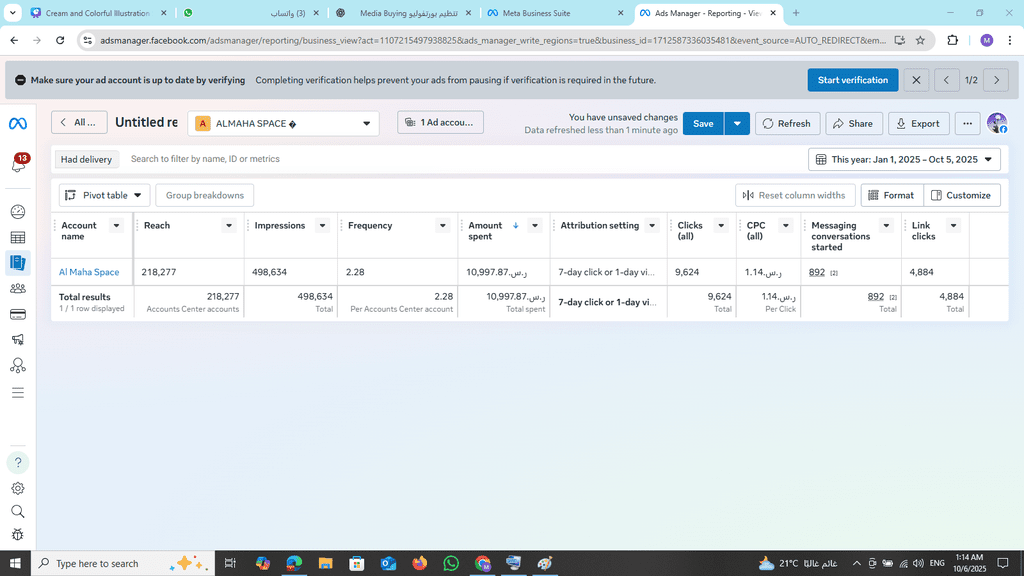Click the Start verification button

click(x=852, y=80)
